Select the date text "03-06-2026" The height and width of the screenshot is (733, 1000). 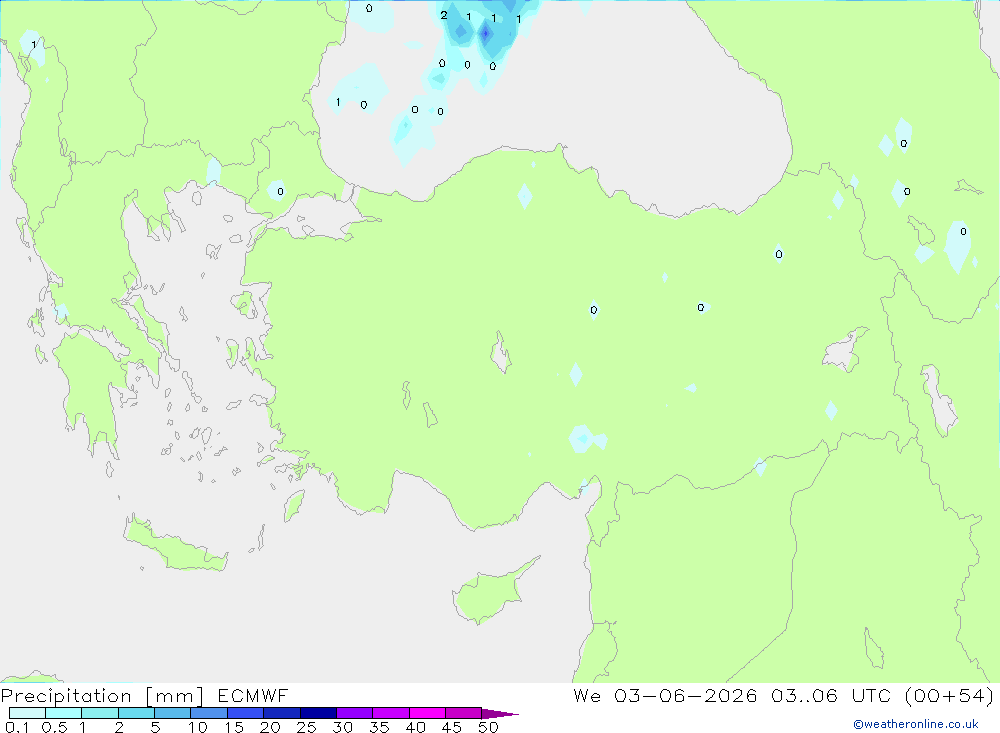(686, 695)
